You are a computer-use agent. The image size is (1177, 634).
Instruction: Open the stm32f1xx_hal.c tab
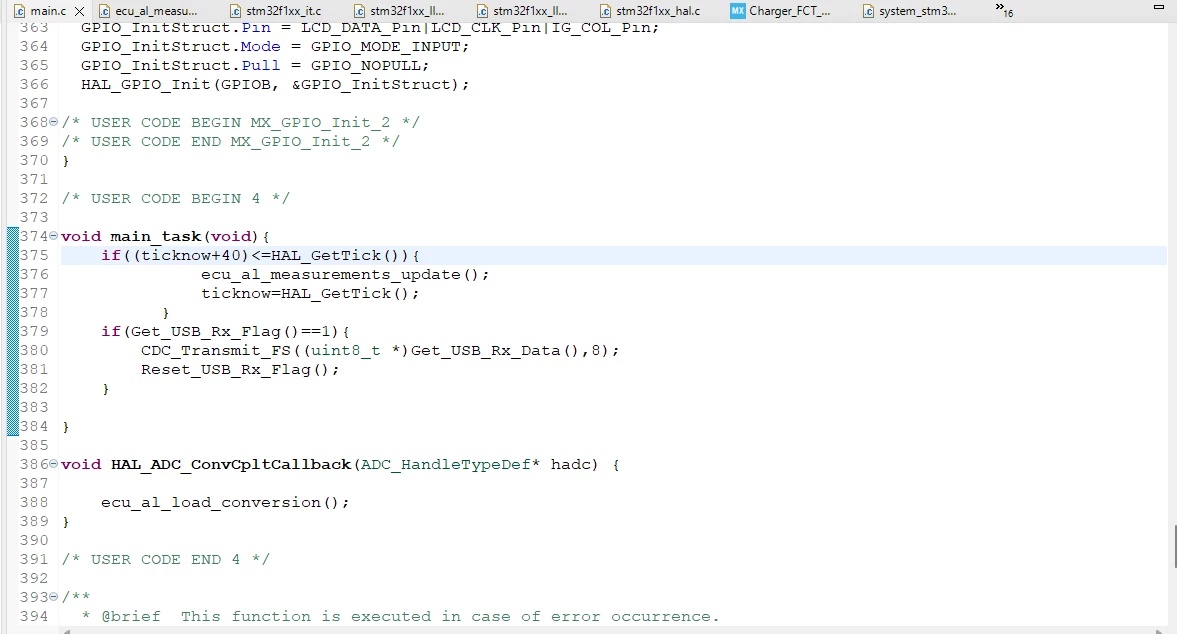point(651,11)
